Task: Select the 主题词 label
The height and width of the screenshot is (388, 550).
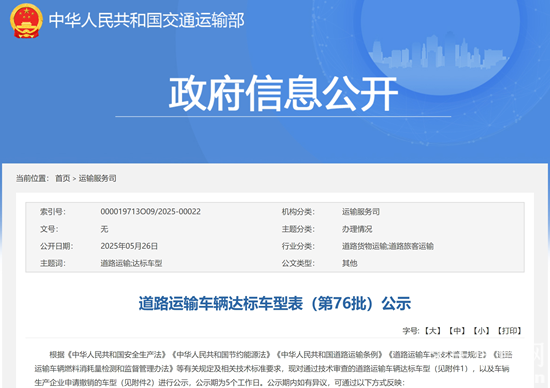Action: [x=53, y=263]
